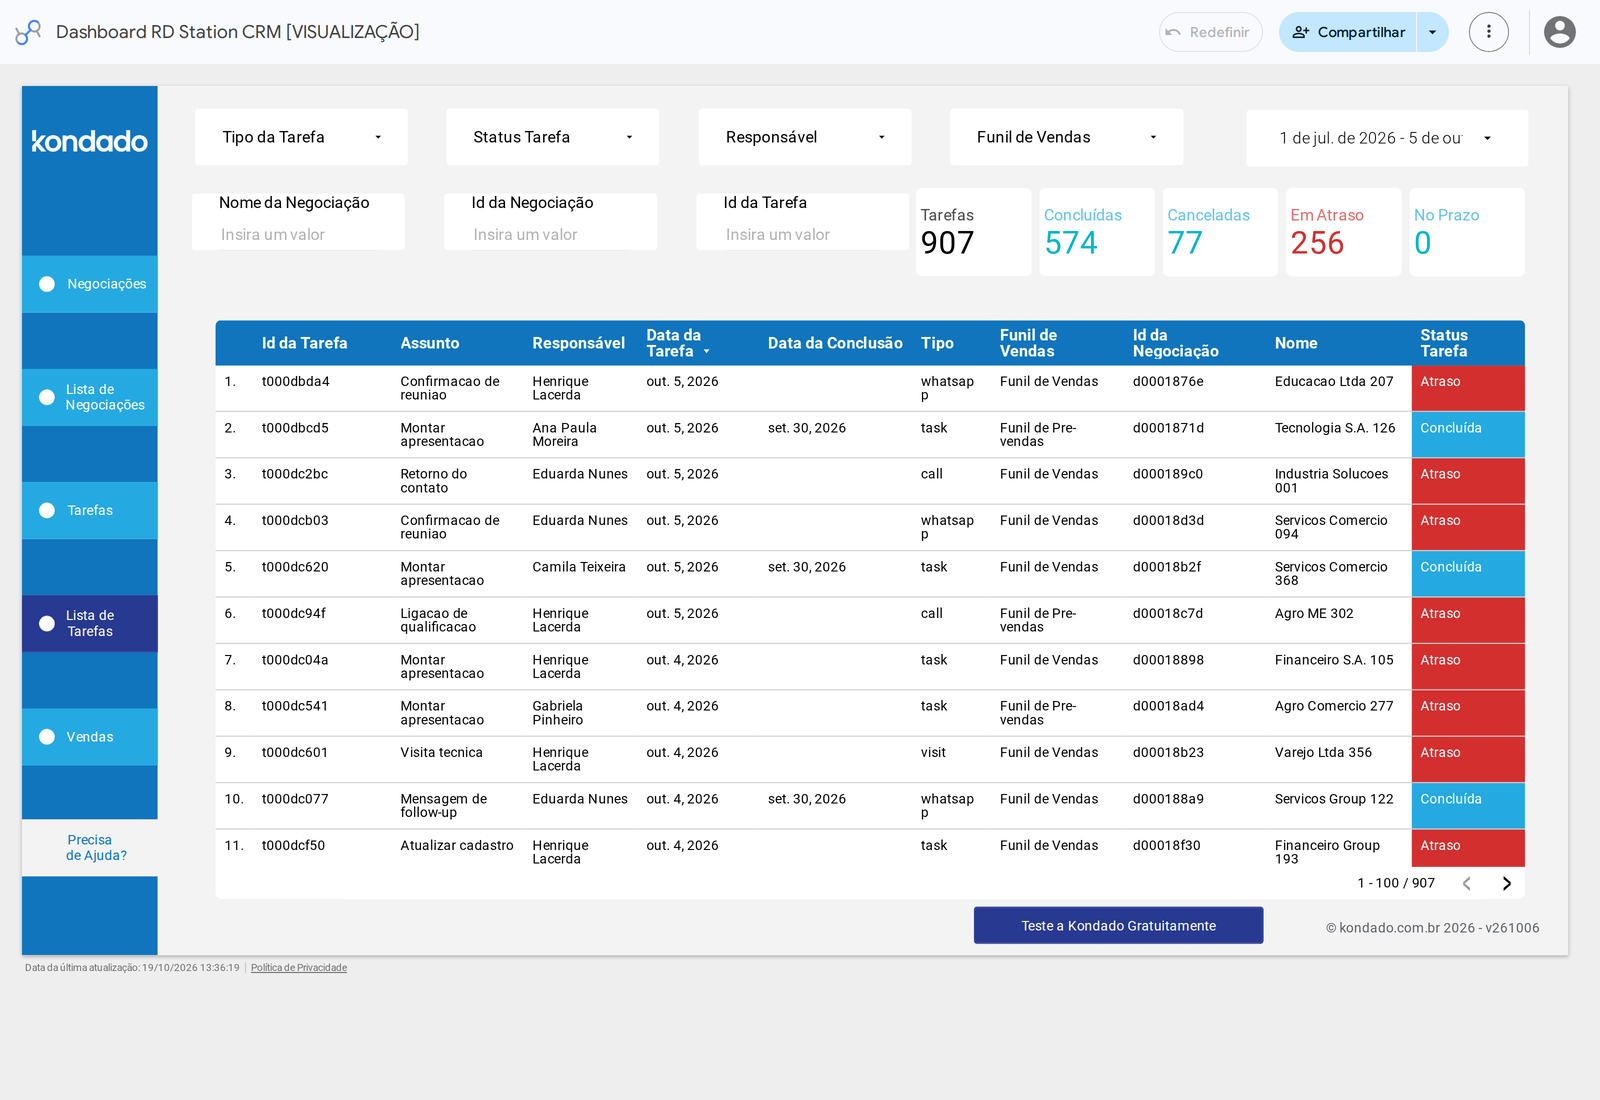
Task: Open the Tipo da Tarefa filter dropdown
Action: (301, 137)
